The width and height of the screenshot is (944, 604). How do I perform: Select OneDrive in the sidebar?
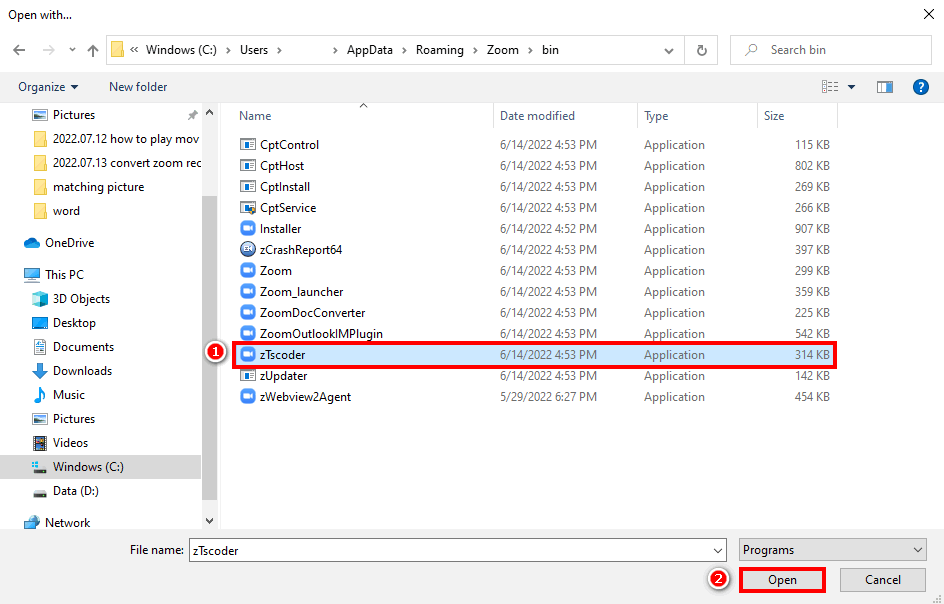(x=69, y=243)
